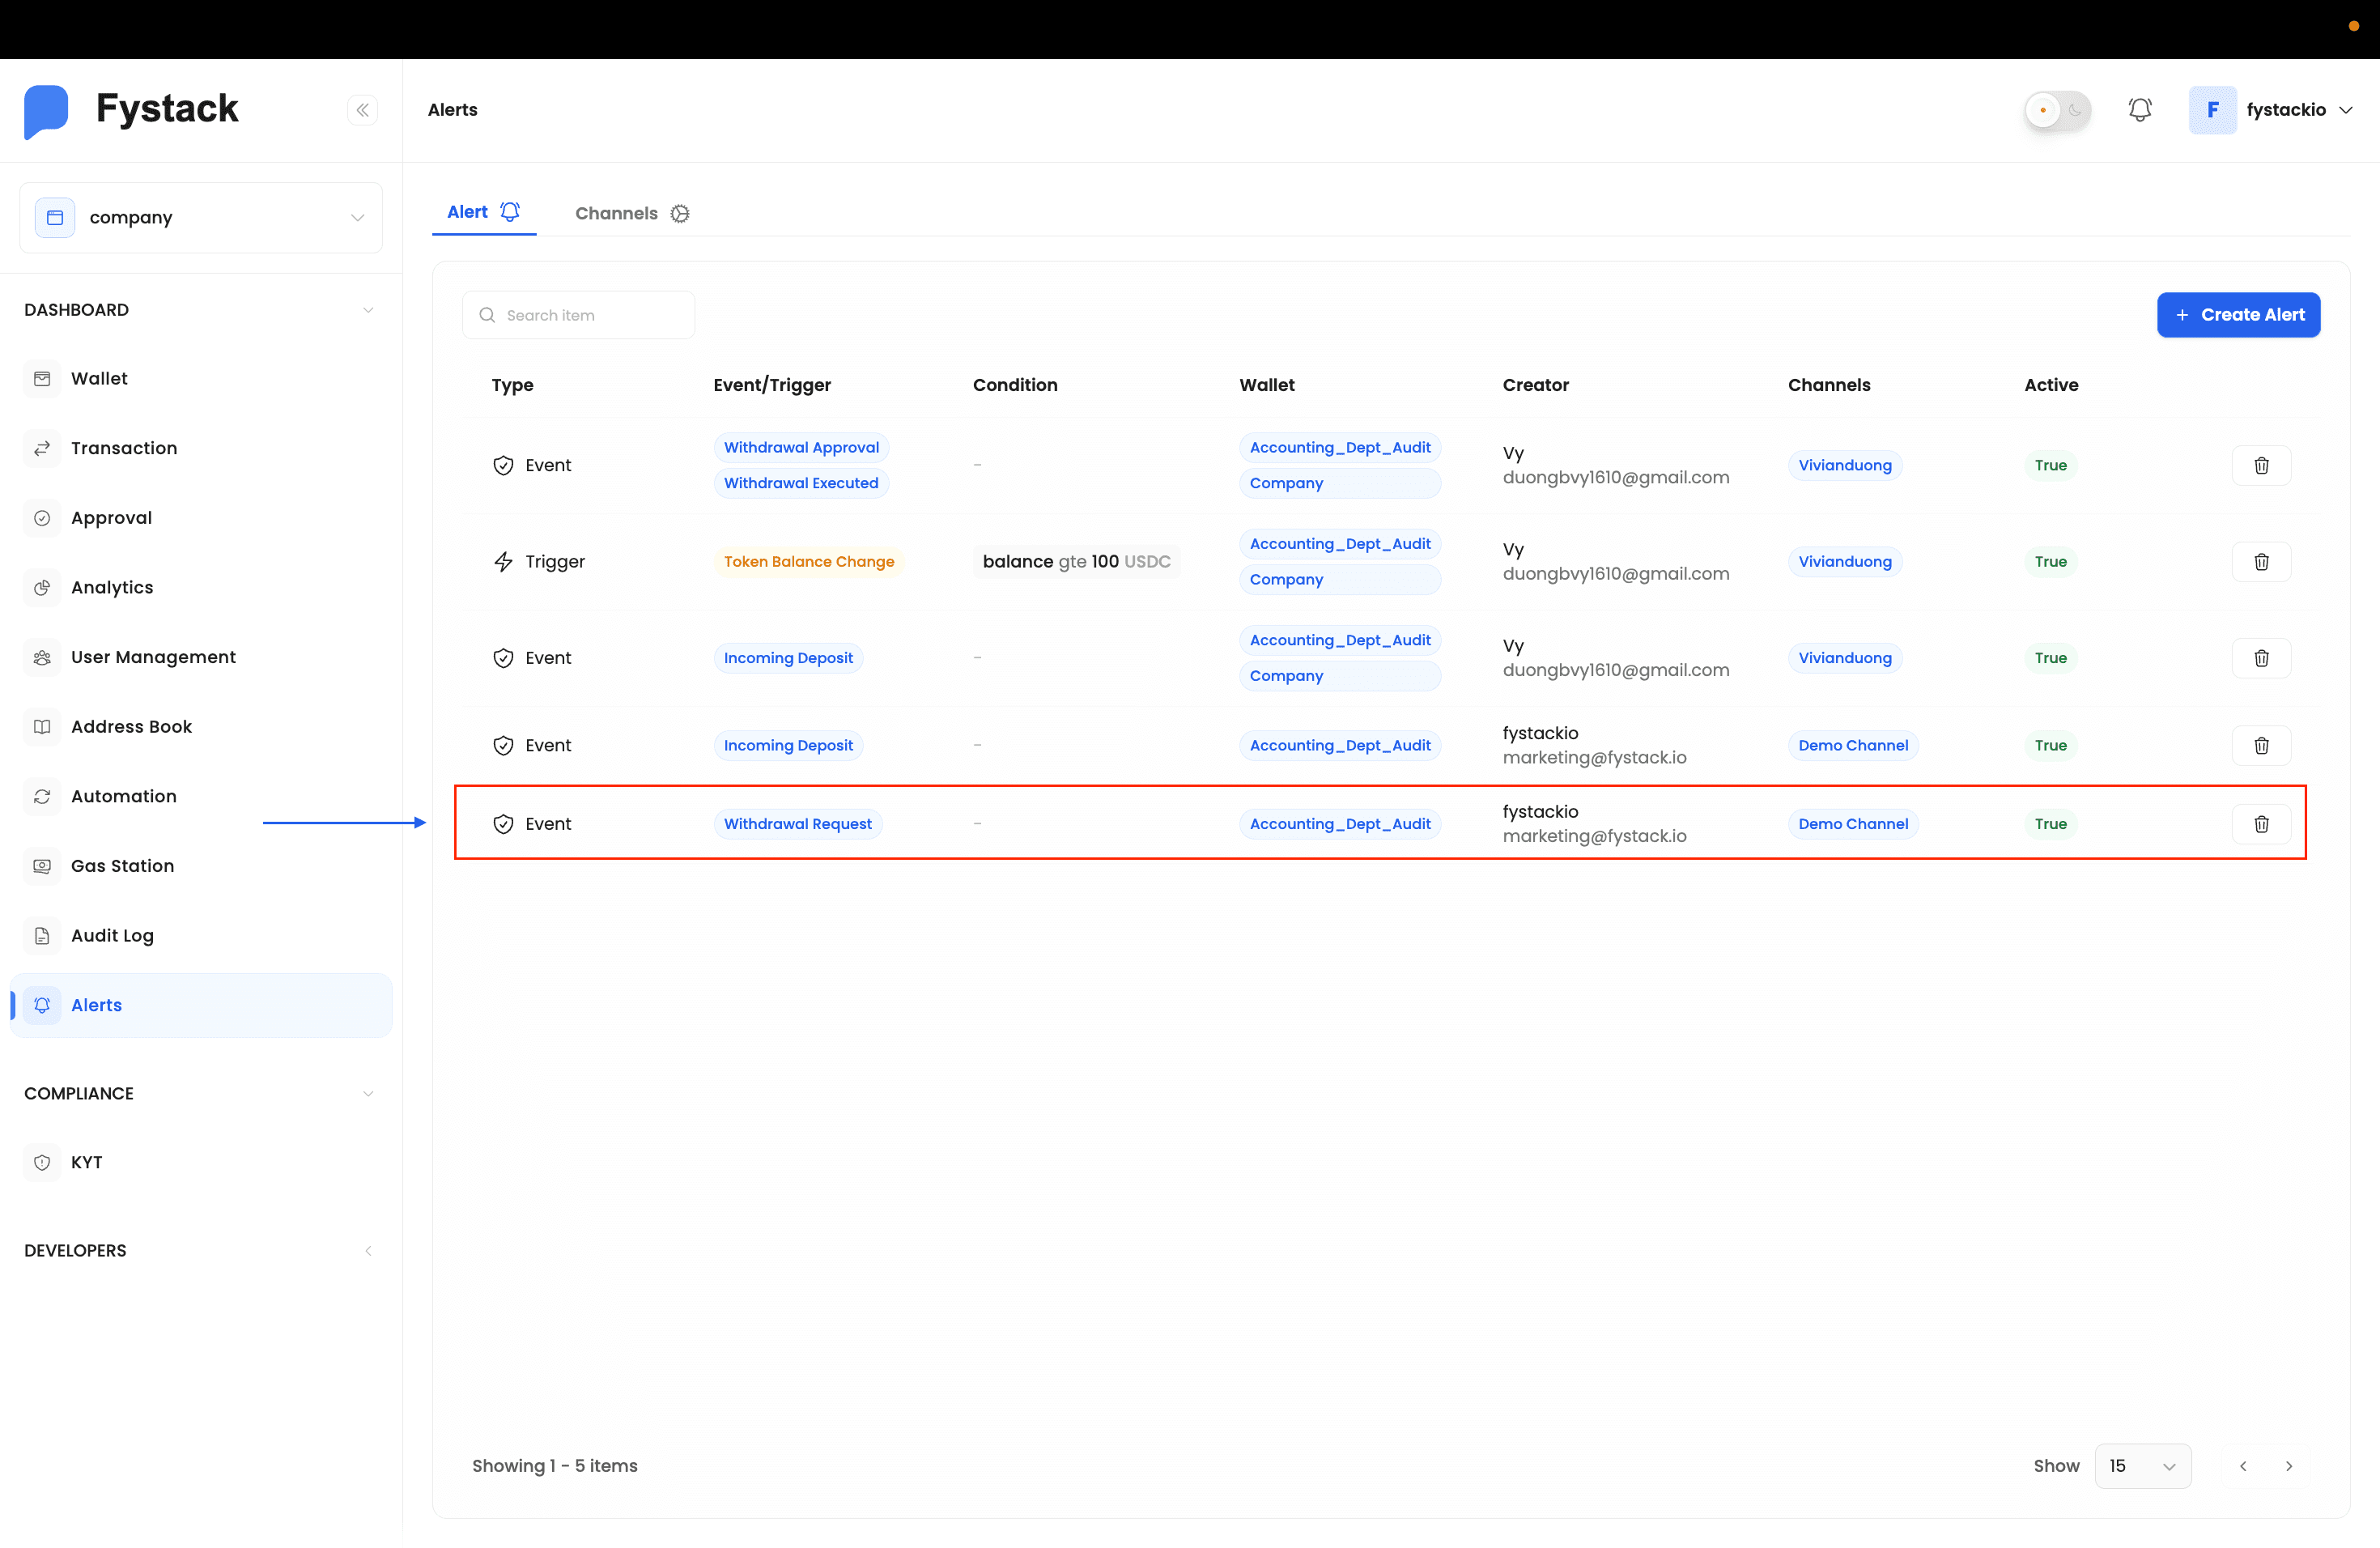The width and height of the screenshot is (2380, 1548).
Task: Delete the Withdrawal Request alert
Action: pyautogui.click(x=2262, y=824)
